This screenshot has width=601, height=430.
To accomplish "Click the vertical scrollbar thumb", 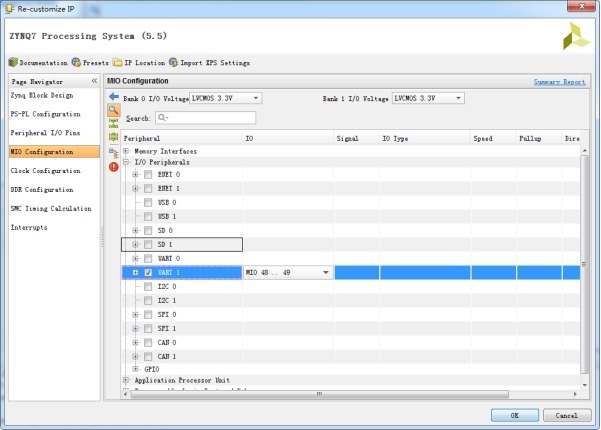I will point(585,264).
